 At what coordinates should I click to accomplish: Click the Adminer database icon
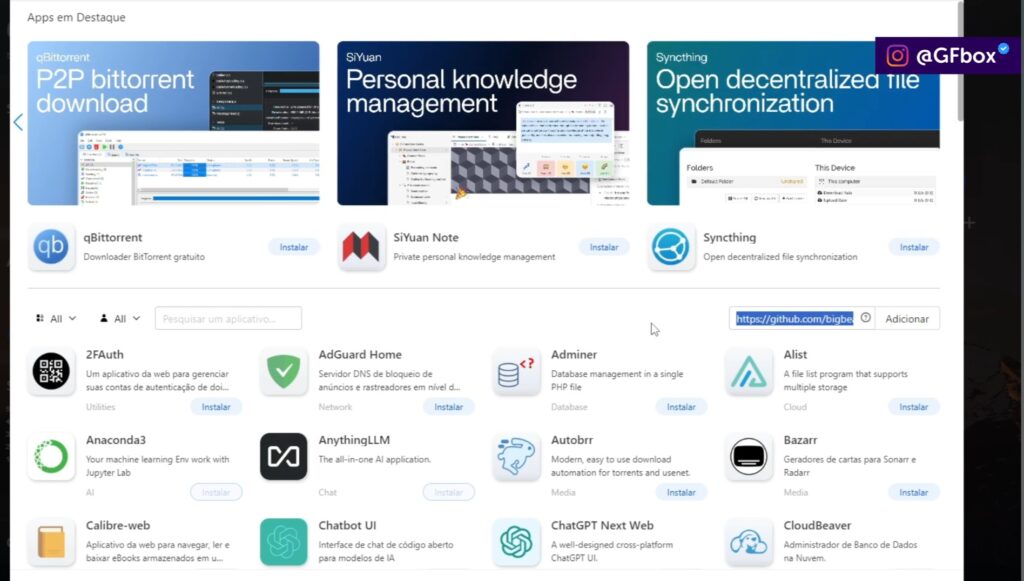[x=517, y=372]
